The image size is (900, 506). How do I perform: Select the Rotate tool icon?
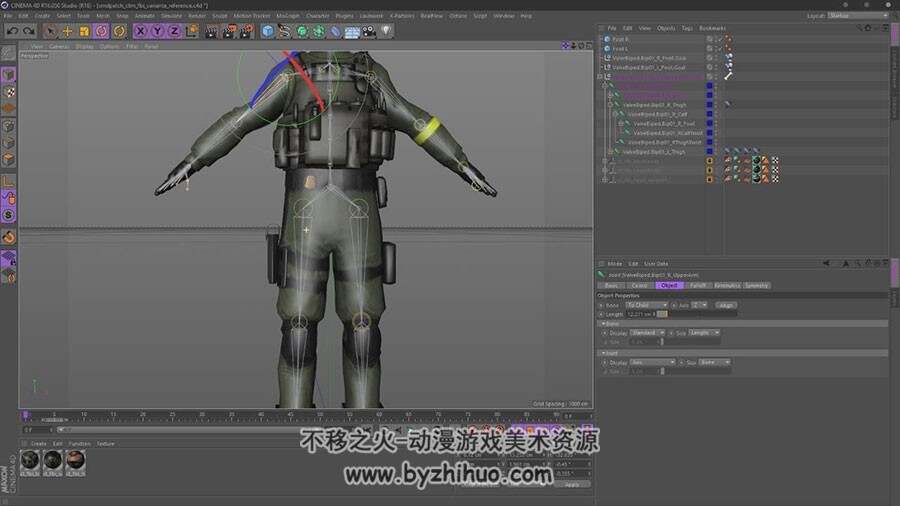(x=102, y=31)
